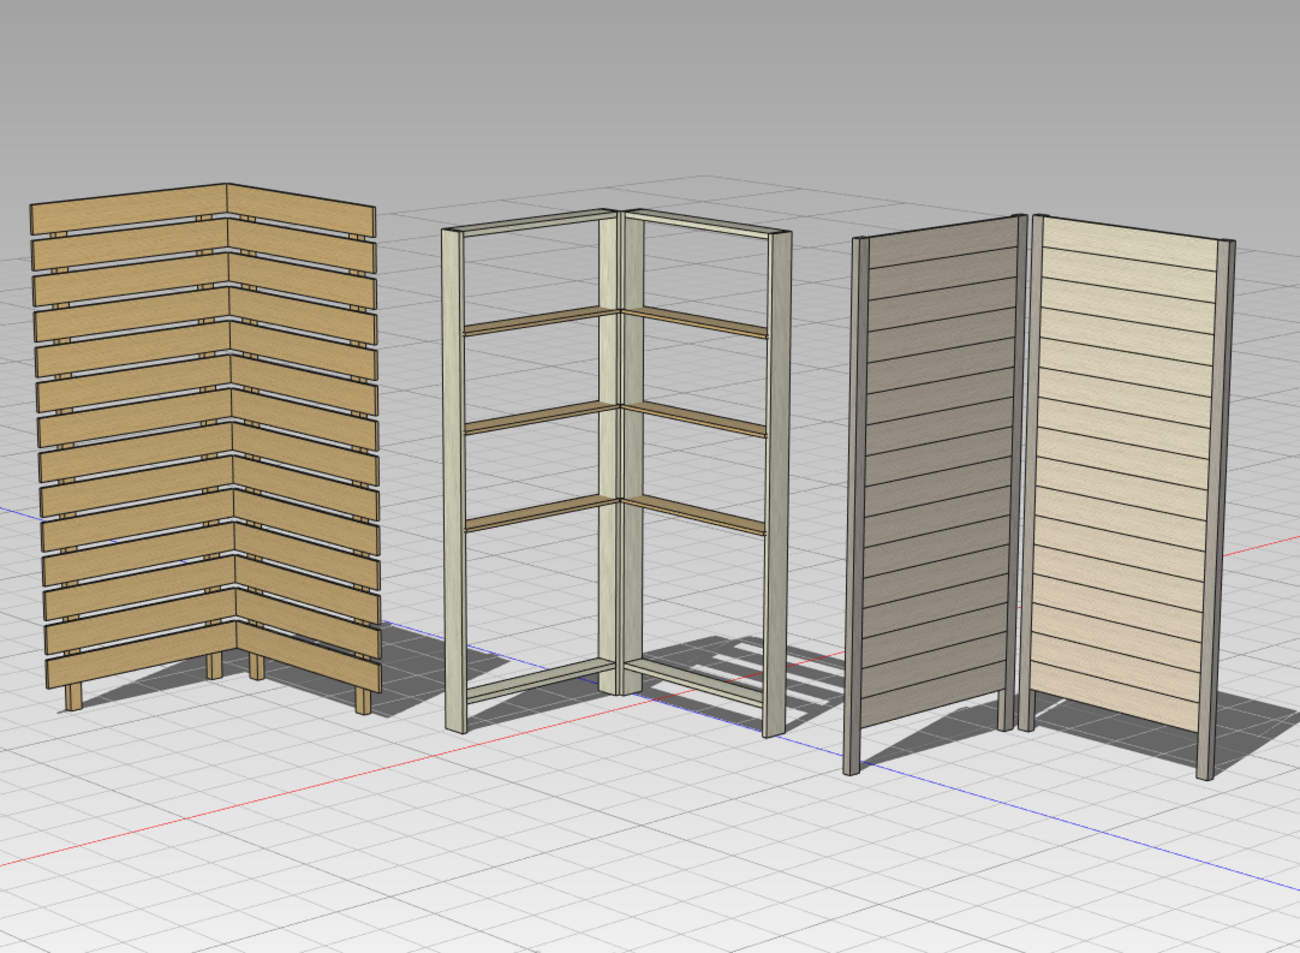Click the blue axis line in the lower right

tap(1150, 848)
